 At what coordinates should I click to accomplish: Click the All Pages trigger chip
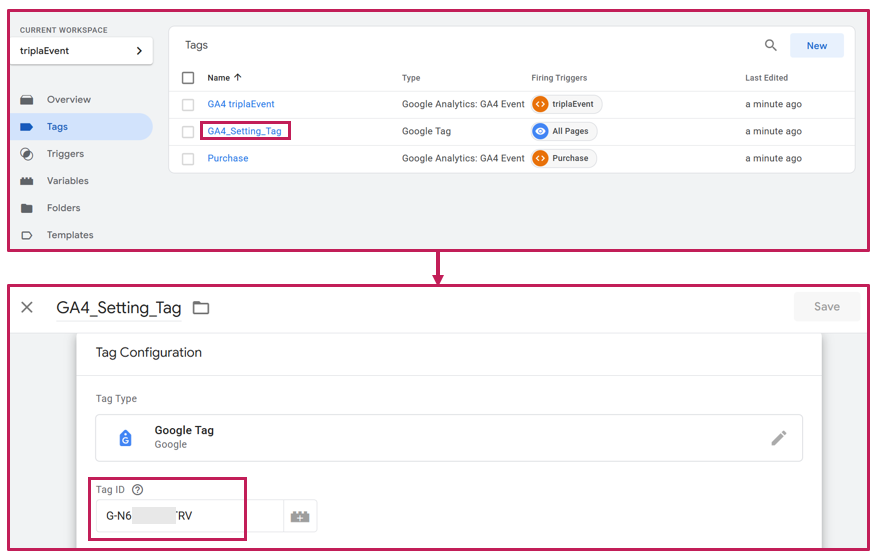click(x=564, y=131)
